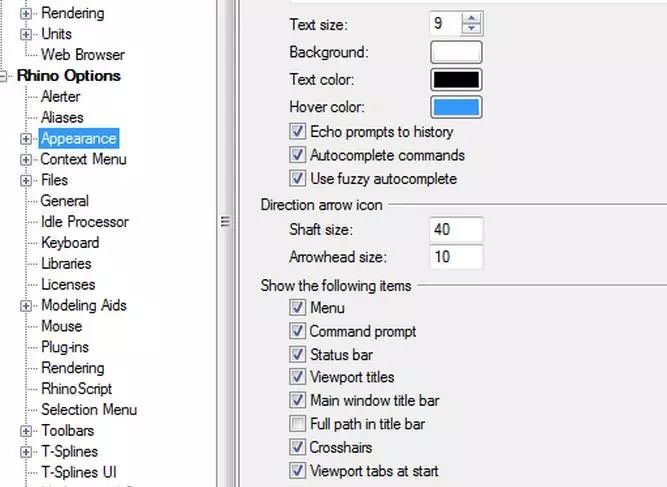This screenshot has height=487, width=667.
Task: Expand the T-Splines tree node
Action: click(x=26, y=452)
